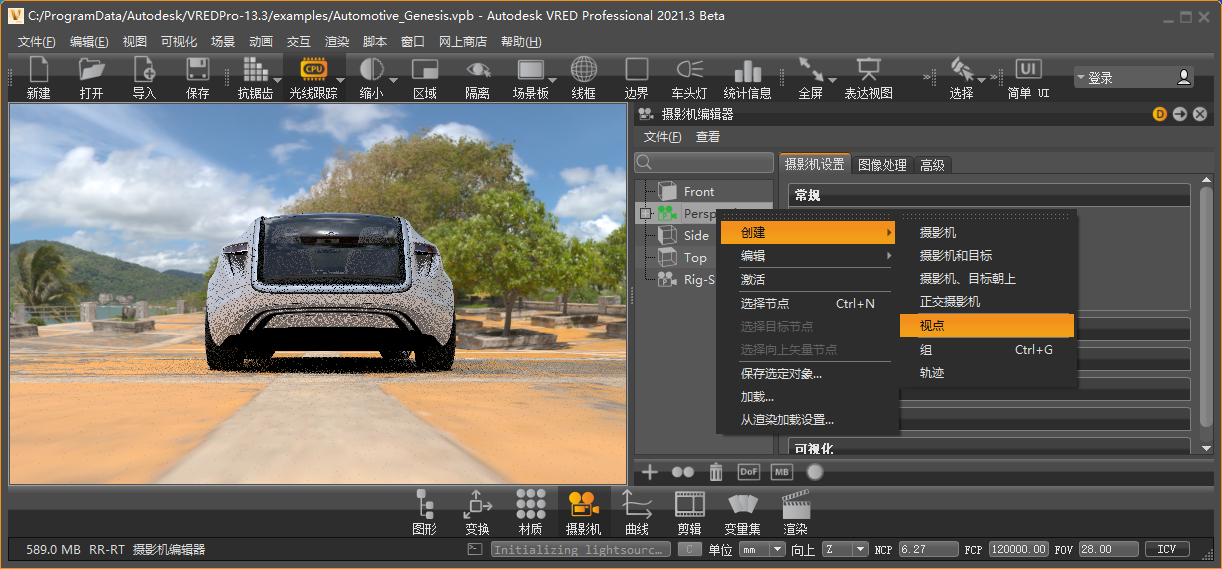Click the 导入 (Import) toolbar icon
Viewport: 1222px width, 569px height.
point(145,70)
